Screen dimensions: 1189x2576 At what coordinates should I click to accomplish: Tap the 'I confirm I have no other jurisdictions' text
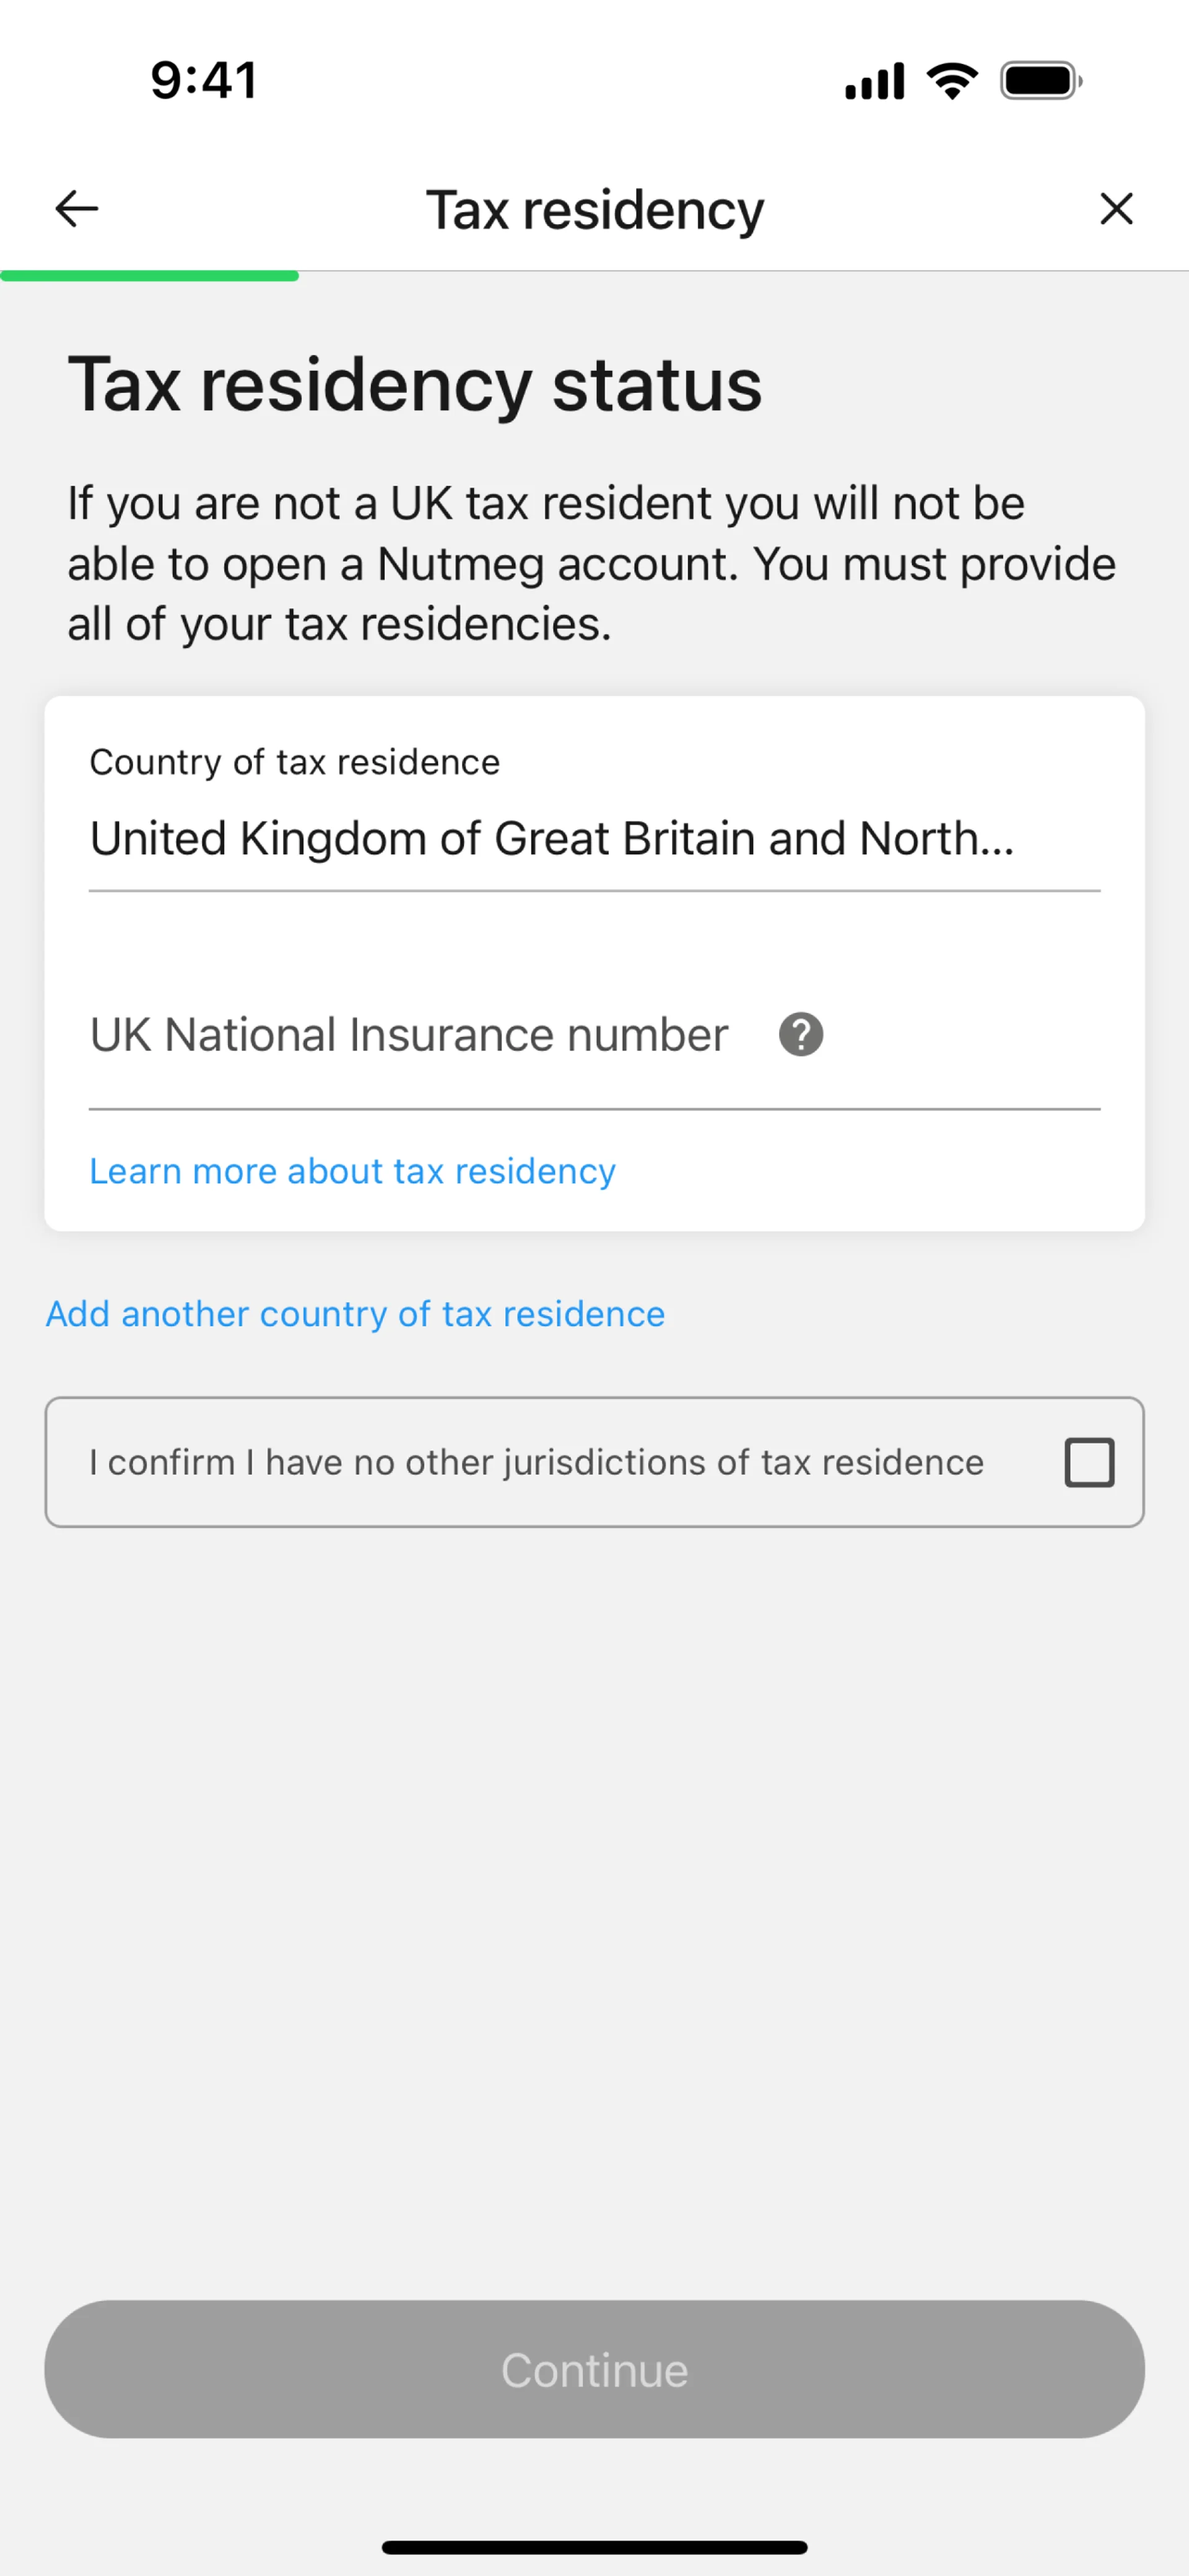(536, 1462)
